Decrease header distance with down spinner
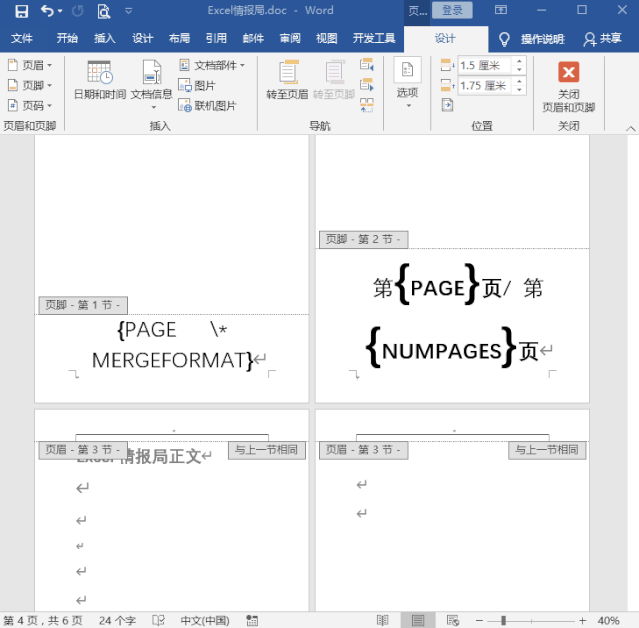 point(519,70)
